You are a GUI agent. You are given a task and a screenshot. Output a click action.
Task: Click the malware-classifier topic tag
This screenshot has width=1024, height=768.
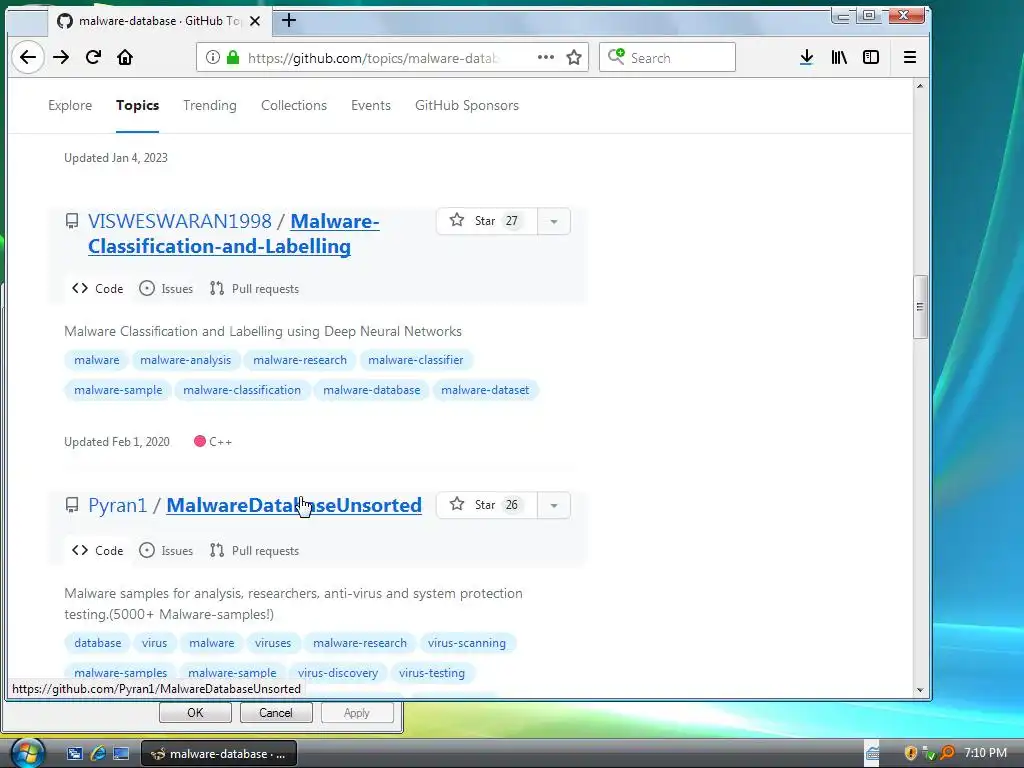click(x=415, y=360)
